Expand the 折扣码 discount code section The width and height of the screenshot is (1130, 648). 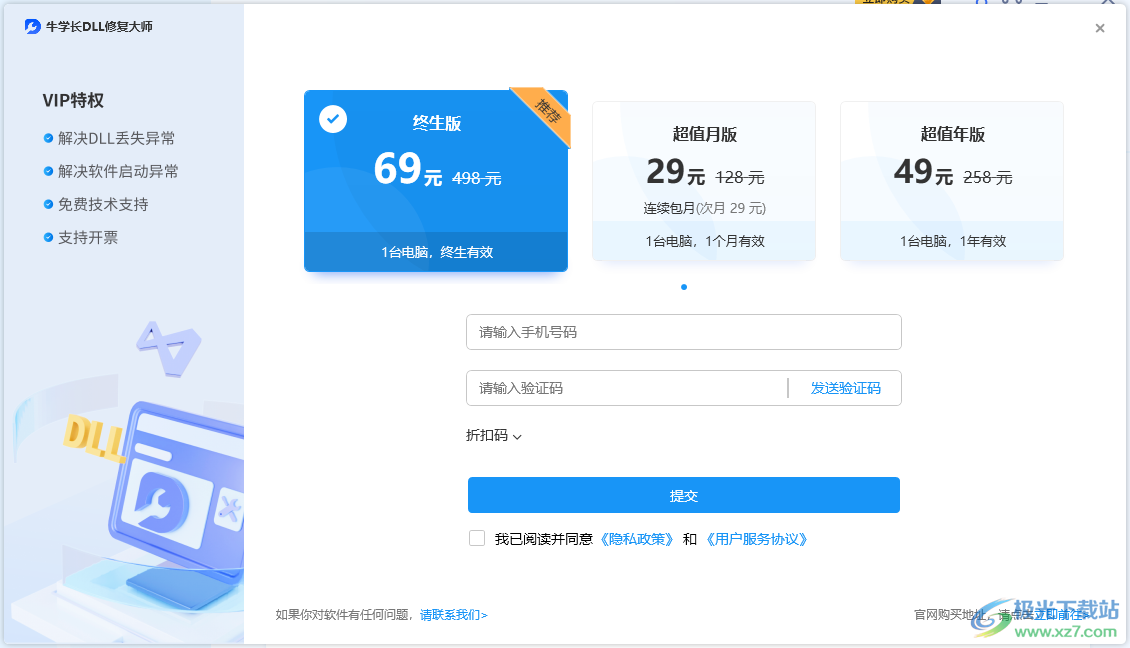(x=494, y=435)
